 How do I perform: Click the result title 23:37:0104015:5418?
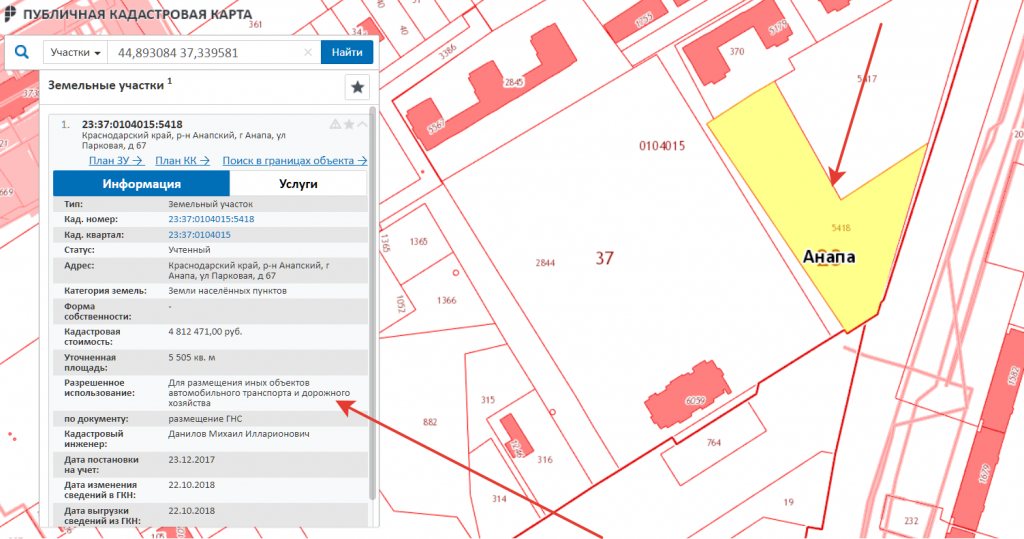[132, 124]
